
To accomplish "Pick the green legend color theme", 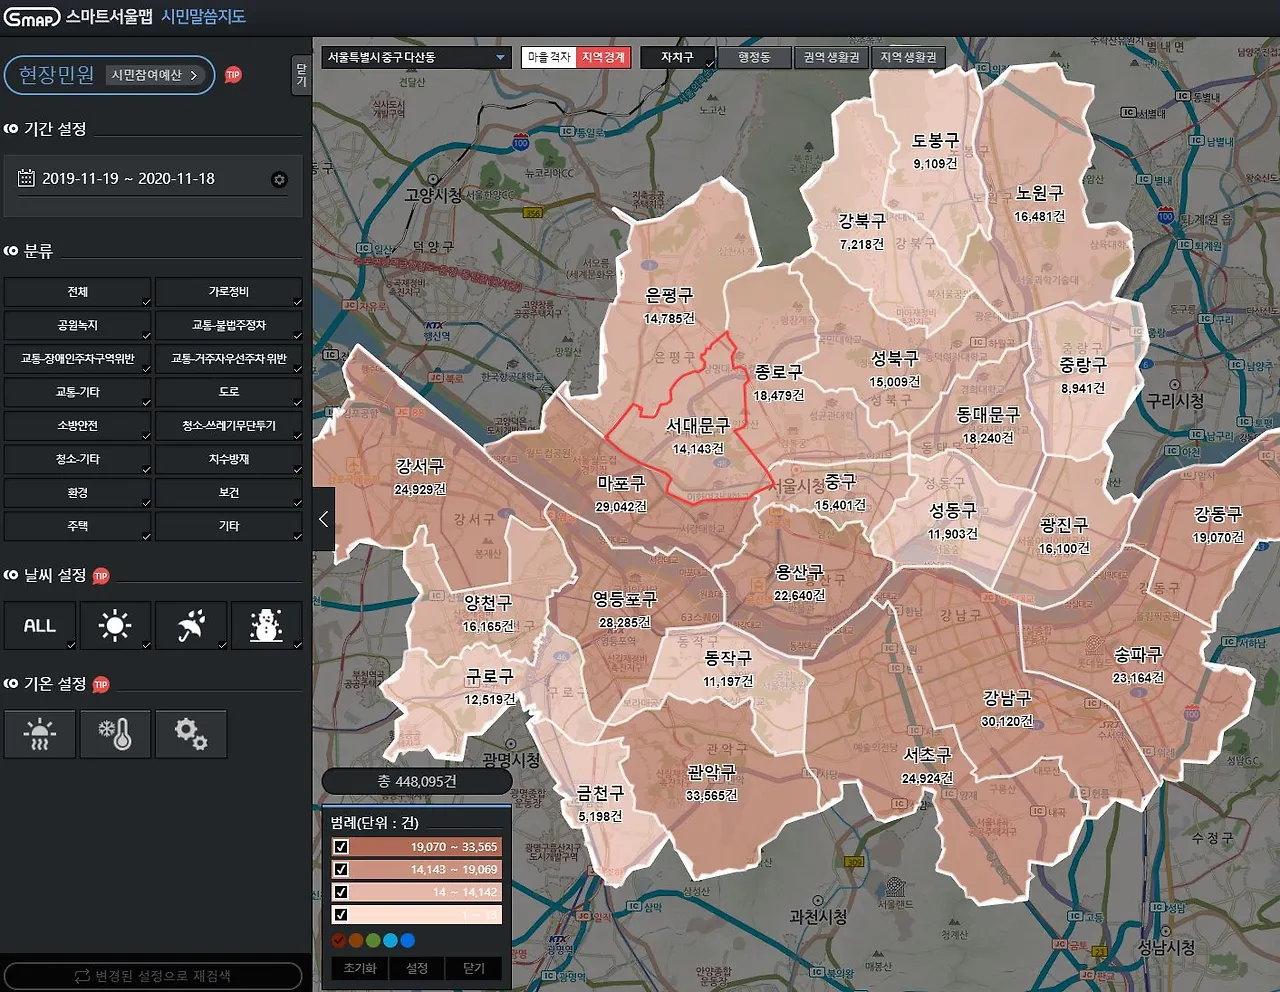I will pos(373,940).
